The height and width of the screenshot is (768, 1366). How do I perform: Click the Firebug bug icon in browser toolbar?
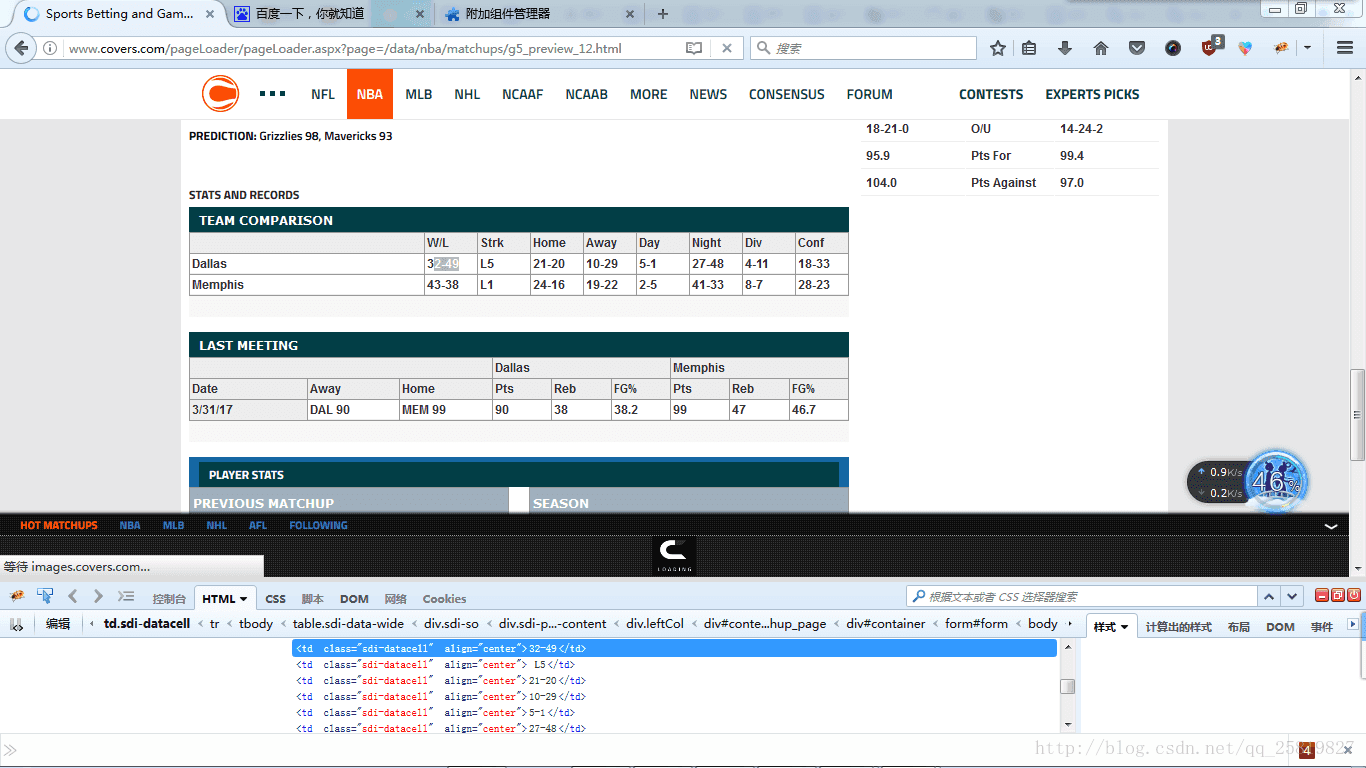(1281, 48)
